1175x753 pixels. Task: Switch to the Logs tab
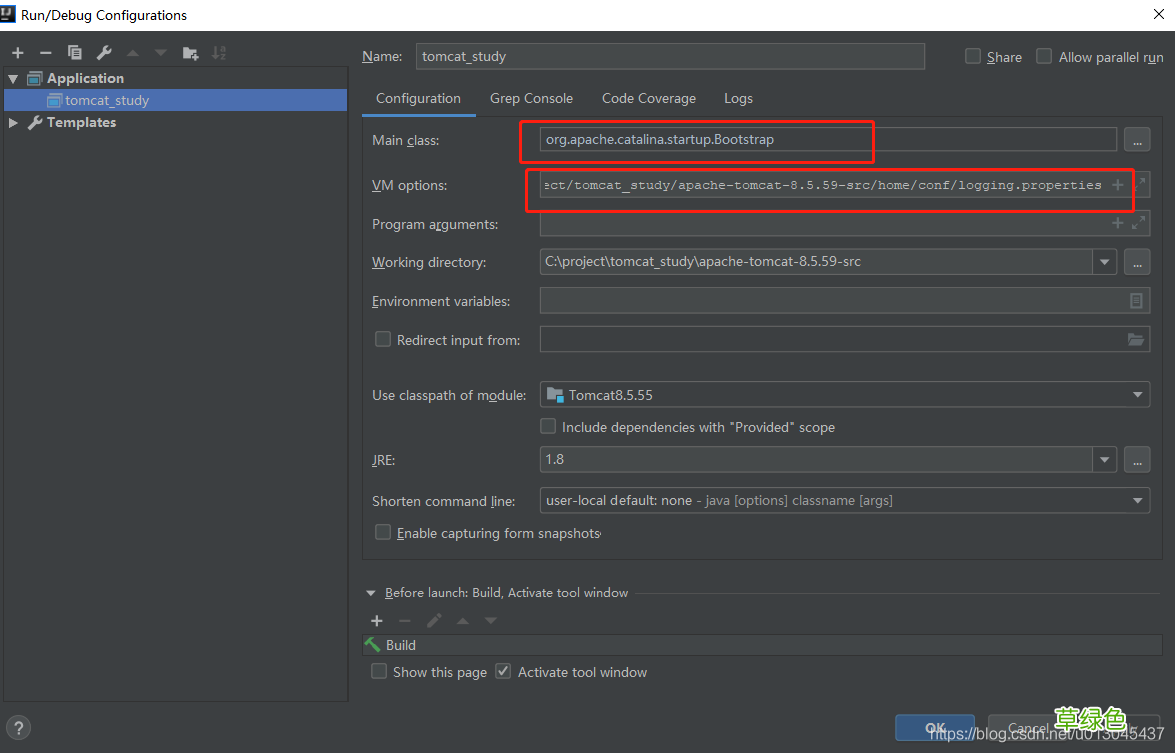pos(738,98)
